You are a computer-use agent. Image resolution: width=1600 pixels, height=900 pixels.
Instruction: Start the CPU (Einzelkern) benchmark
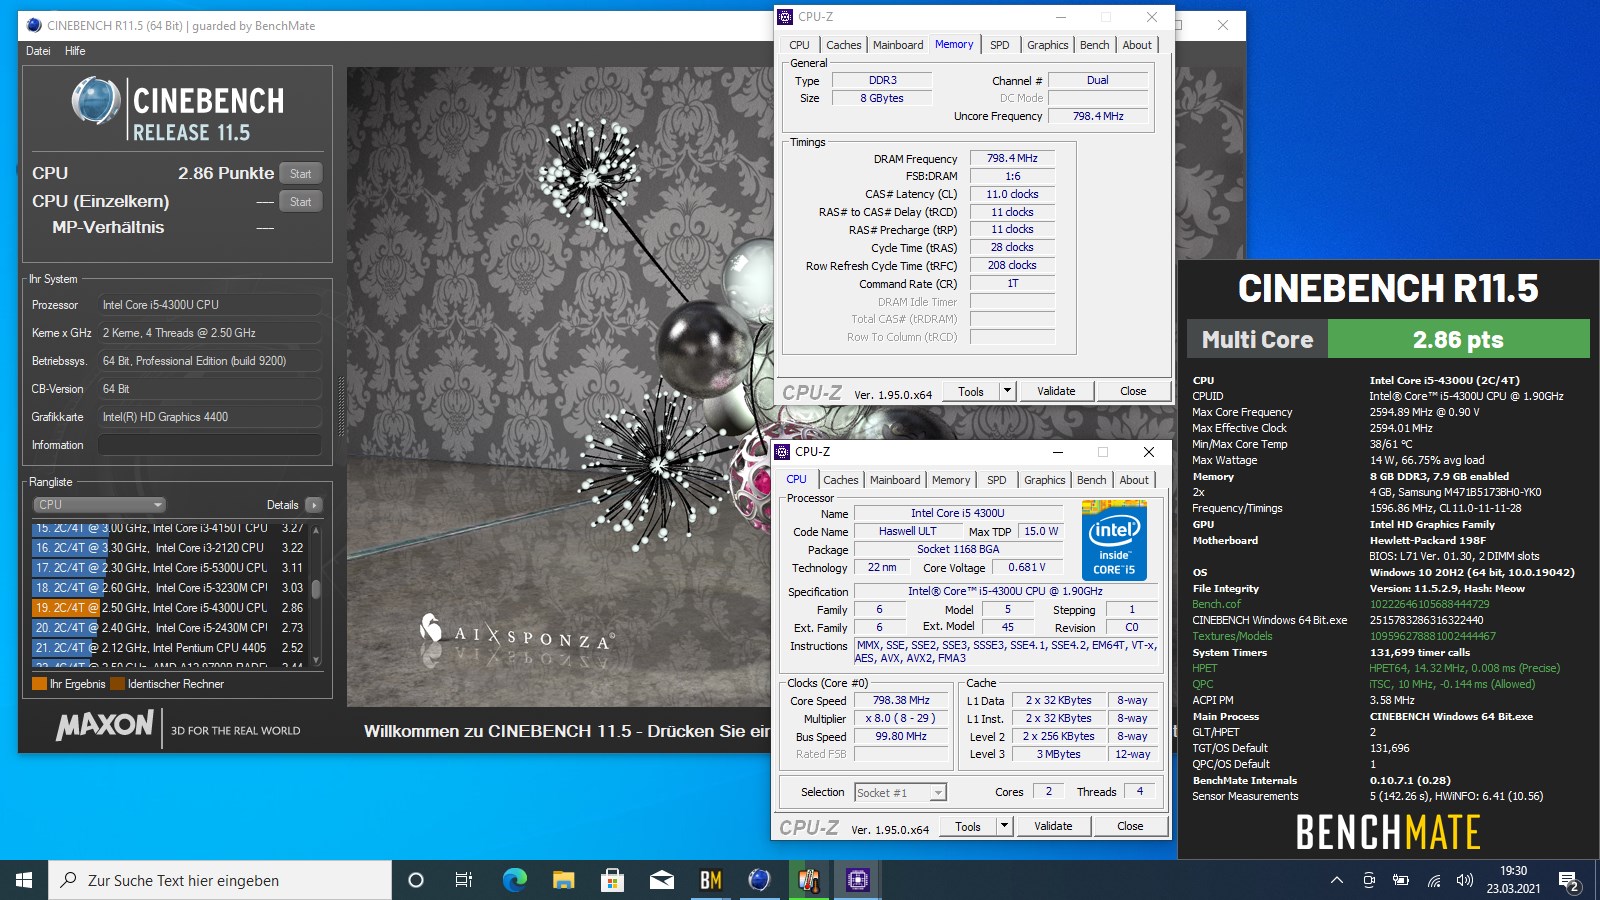pyautogui.click(x=300, y=201)
